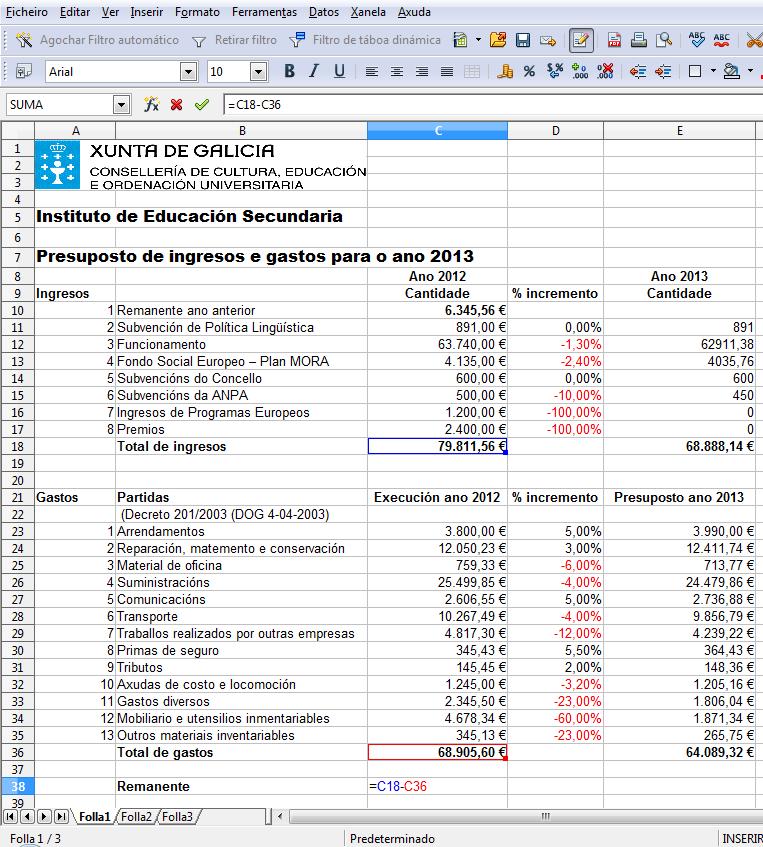Viewport: 763px width, 847px height.
Task: Accept the formula with the green checkmark
Action: pos(202,104)
